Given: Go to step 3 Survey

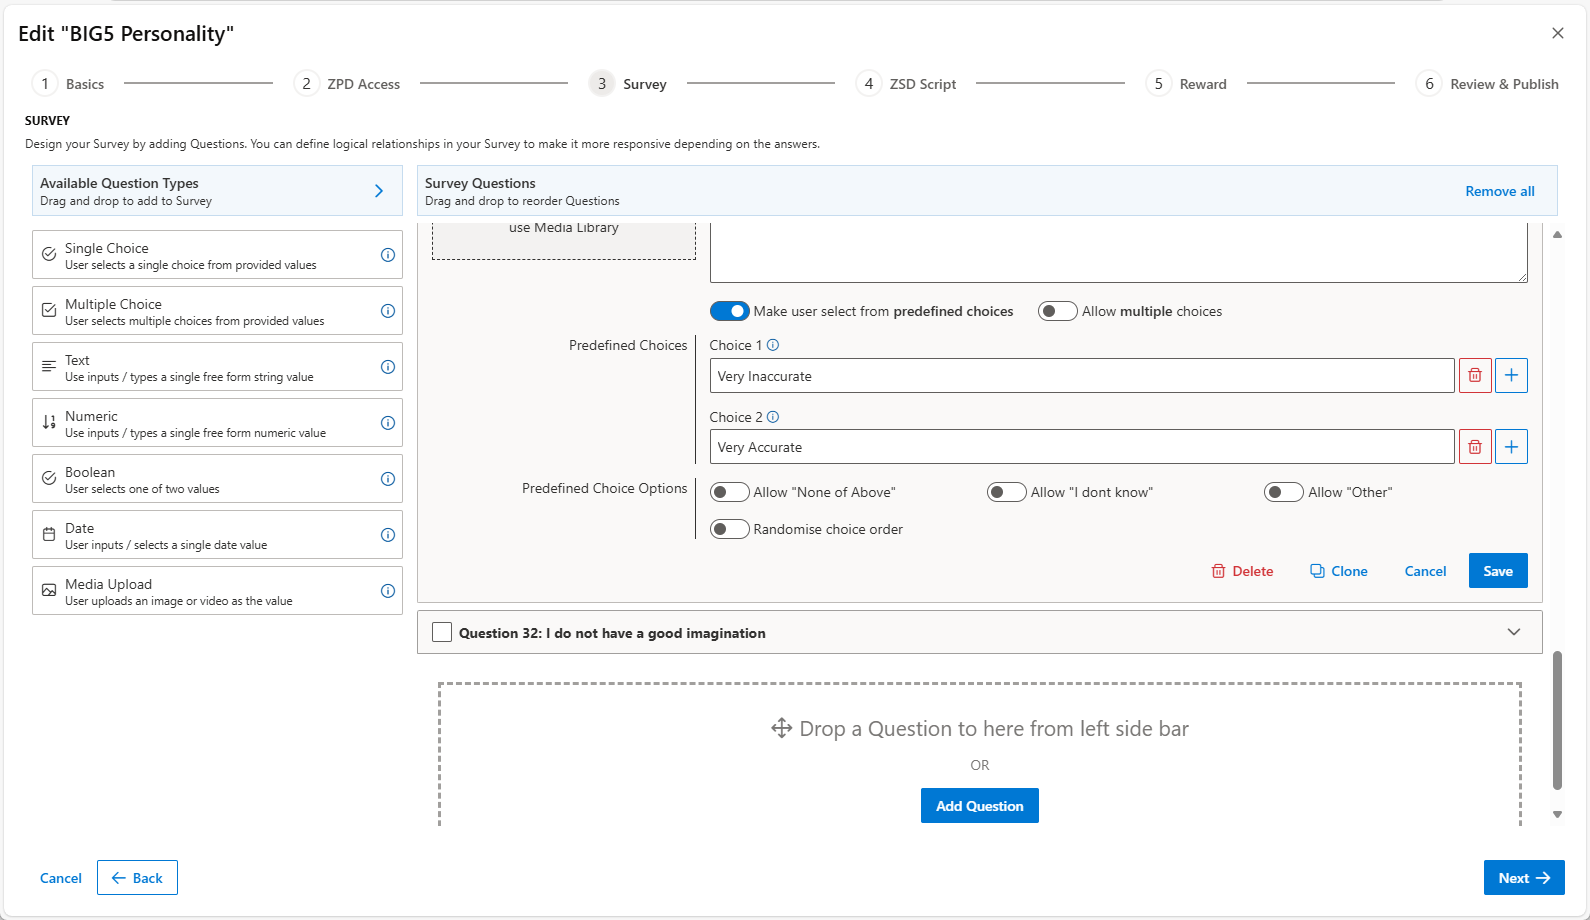Looking at the screenshot, I should pyautogui.click(x=628, y=84).
